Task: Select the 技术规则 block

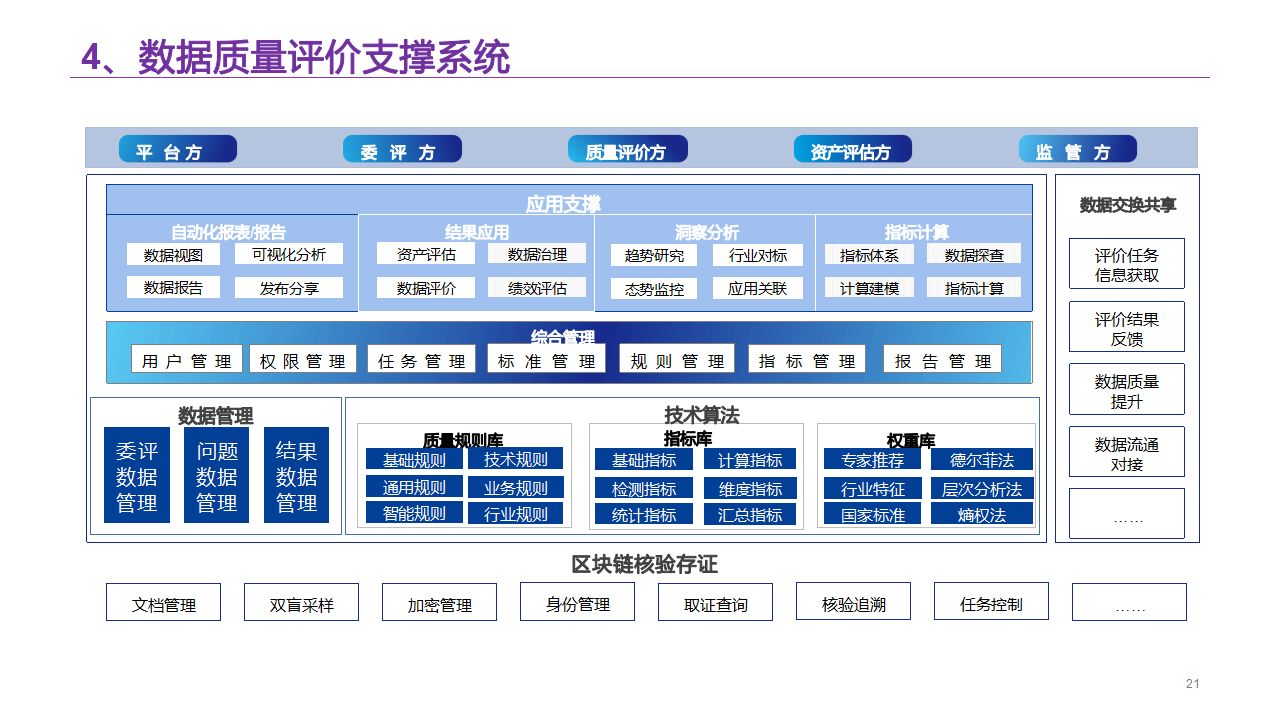Action: [x=516, y=458]
